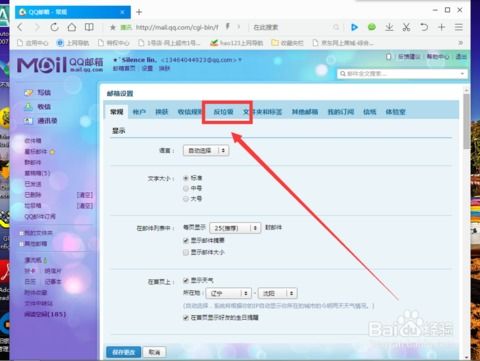The height and width of the screenshot is (361, 480).
Task: Click 清空 beside 已删除 folder
Action: 85,195
